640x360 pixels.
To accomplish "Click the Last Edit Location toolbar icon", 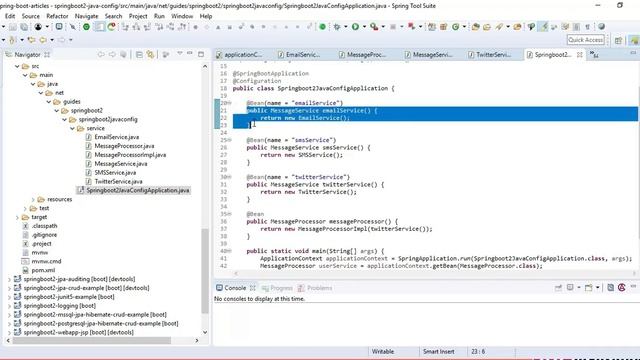I will click(x=31, y=40).
